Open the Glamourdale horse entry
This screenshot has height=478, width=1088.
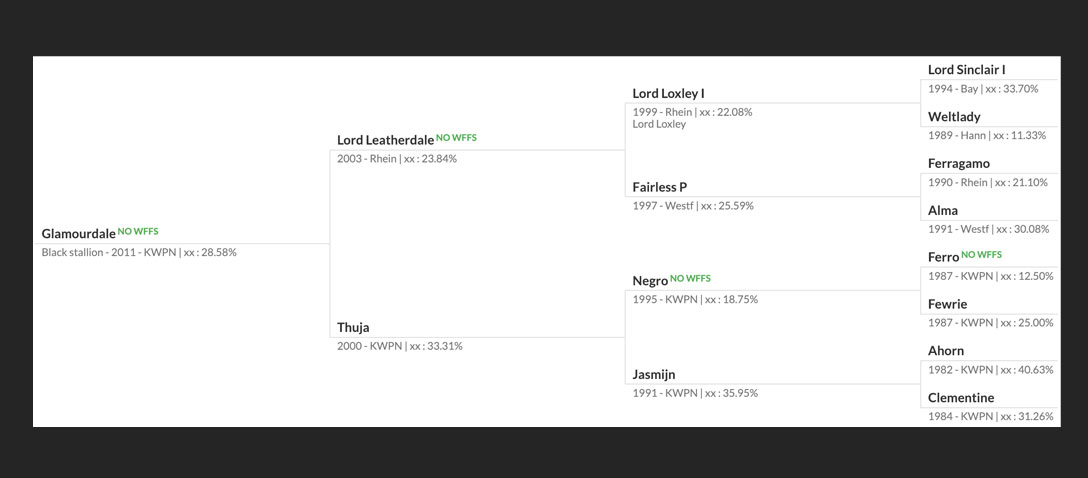(78, 234)
